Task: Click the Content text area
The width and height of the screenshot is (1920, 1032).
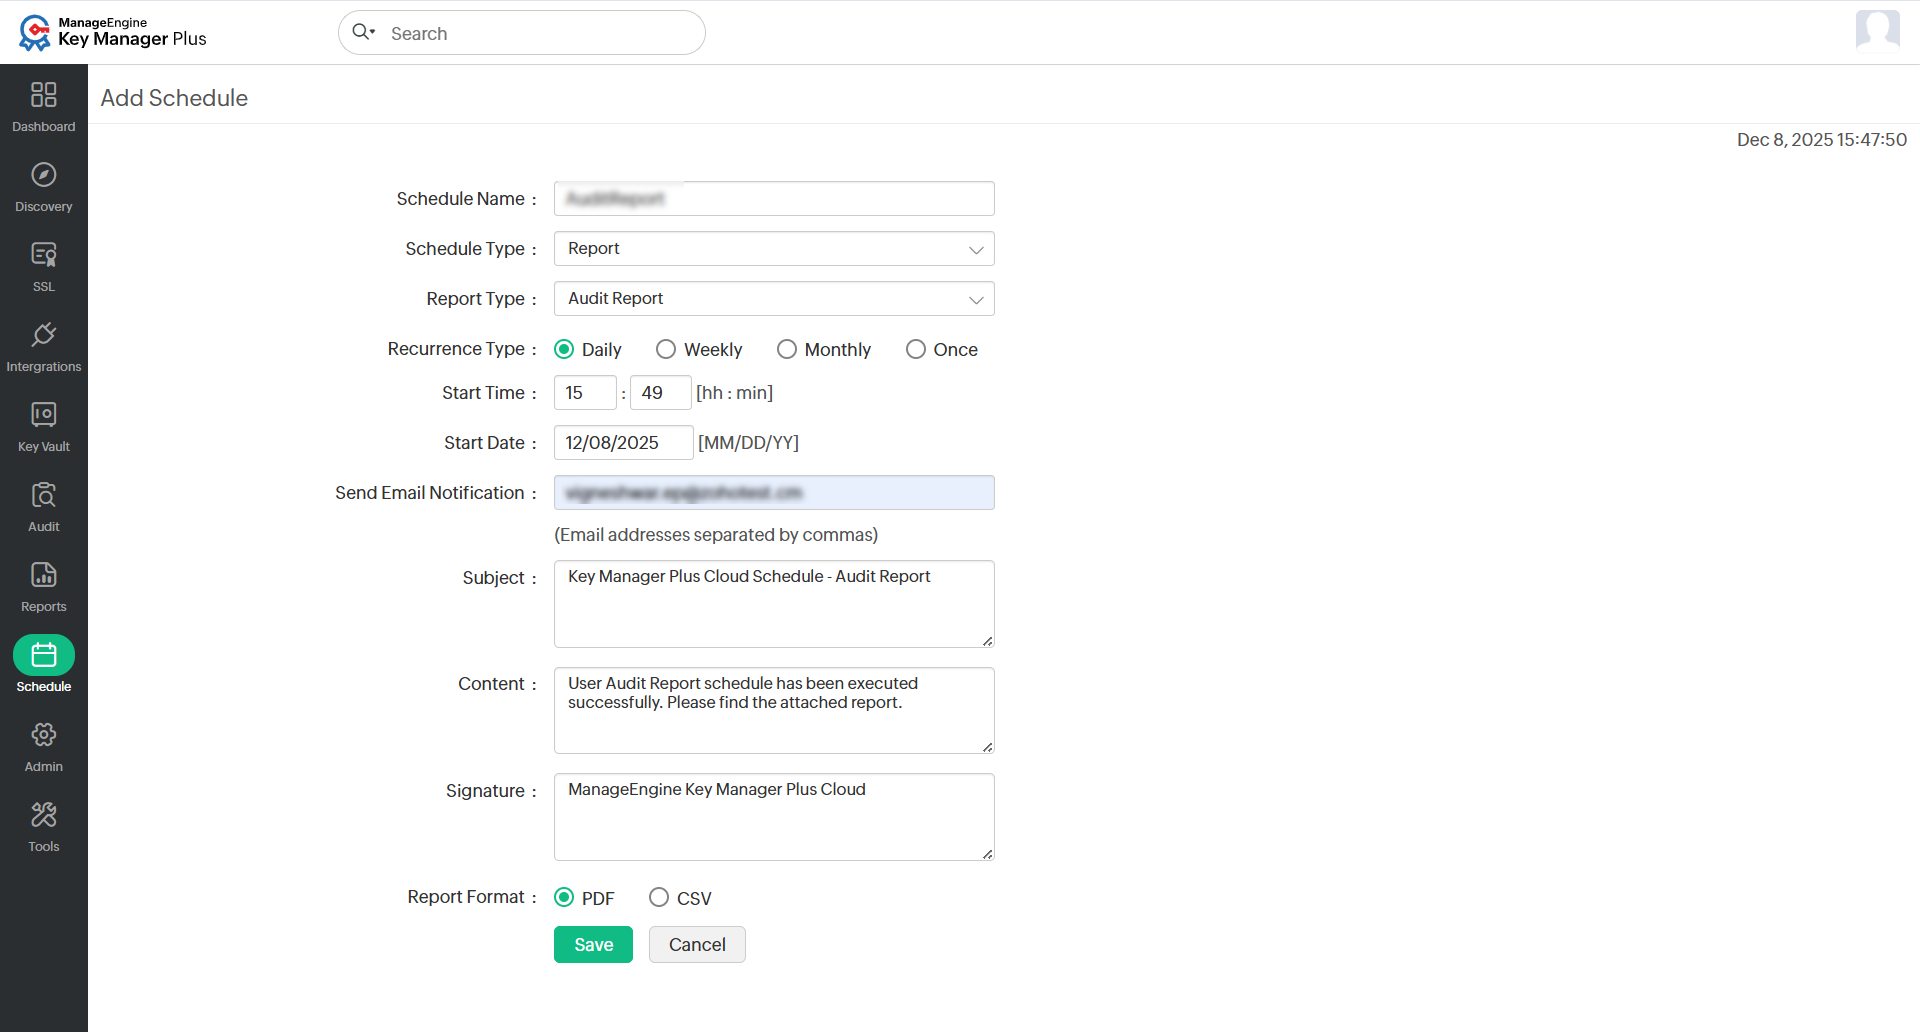Action: point(774,711)
